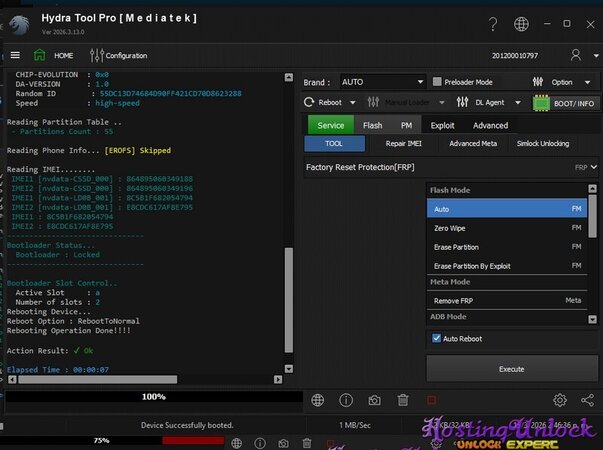The height and width of the screenshot is (450, 603).
Task: Take a screenshot with the camera icon
Action: 374,400
